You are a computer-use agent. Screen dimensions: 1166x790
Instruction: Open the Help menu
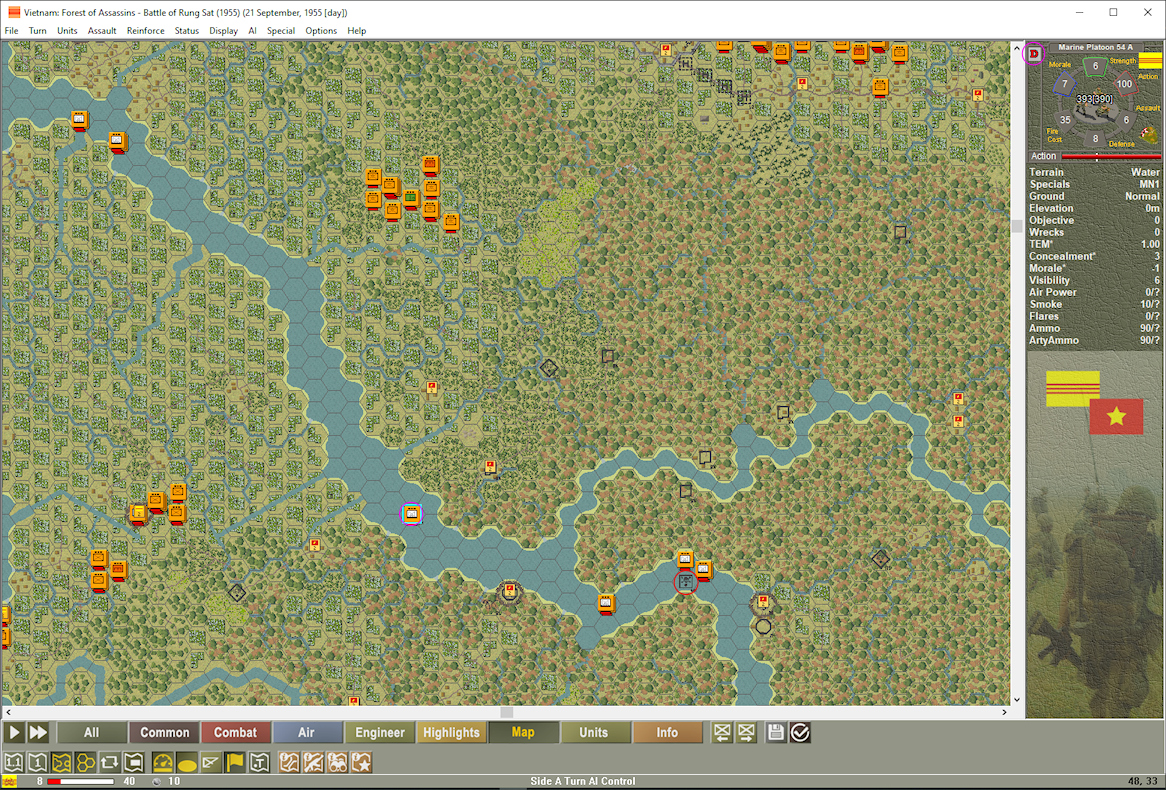pos(357,30)
